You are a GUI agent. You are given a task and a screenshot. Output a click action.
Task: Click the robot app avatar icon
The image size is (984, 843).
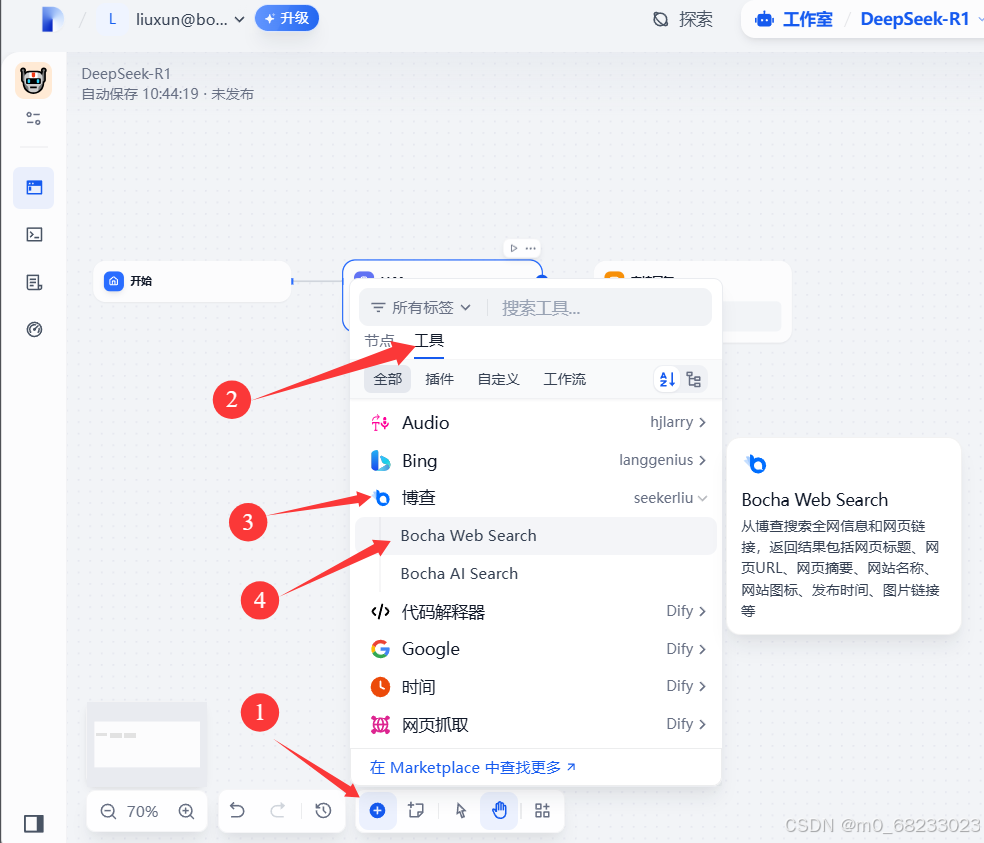(x=33, y=80)
